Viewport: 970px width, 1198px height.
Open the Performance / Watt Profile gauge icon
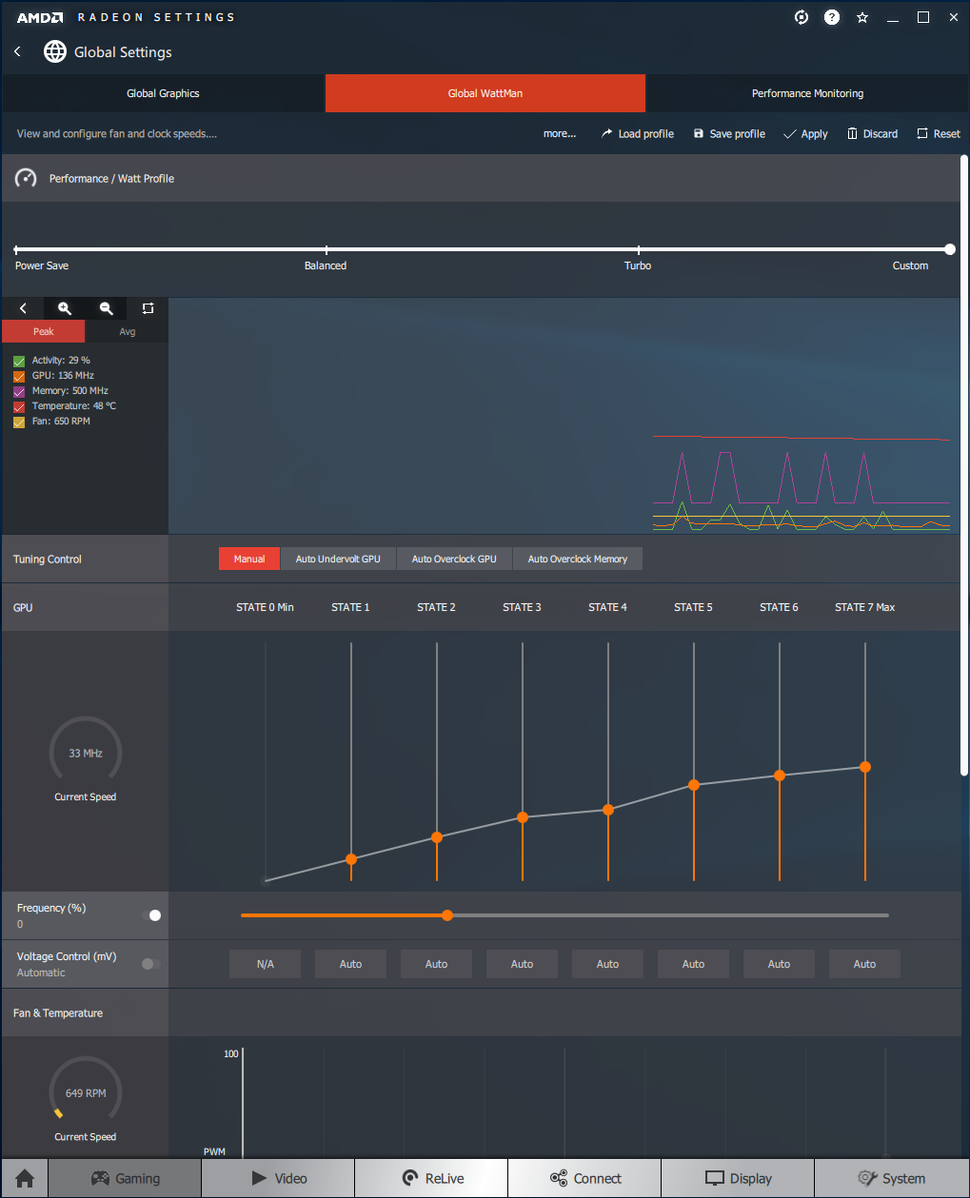(24, 178)
